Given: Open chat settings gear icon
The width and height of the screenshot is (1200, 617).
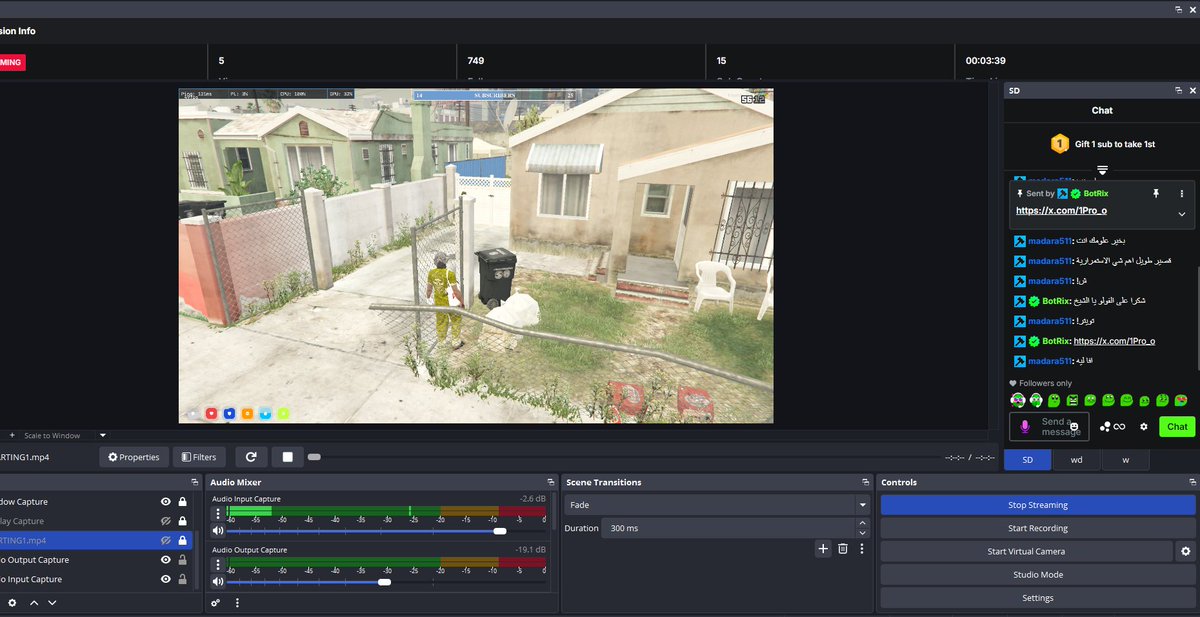Looking at the screenshot, I should click(x=1144, y=426).
